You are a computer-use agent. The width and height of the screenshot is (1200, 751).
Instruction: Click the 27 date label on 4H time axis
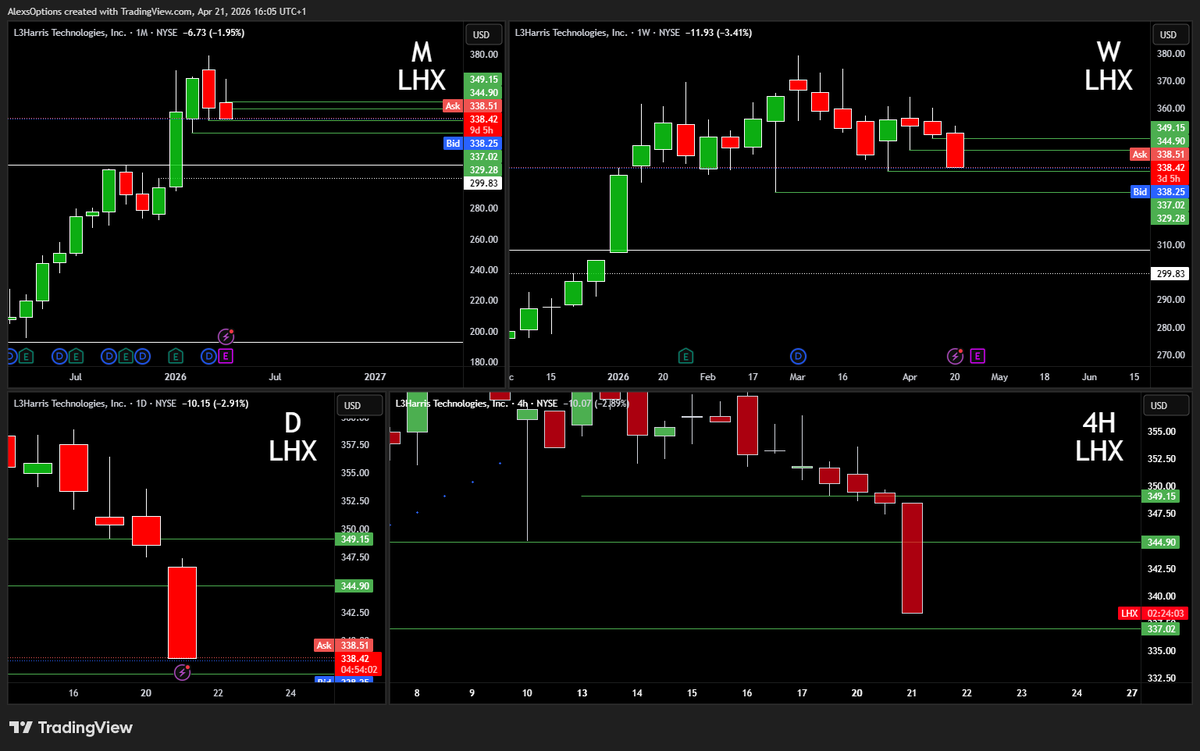click(1131, 692)
